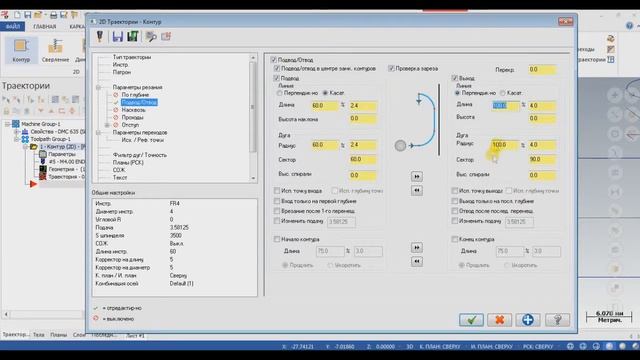
Task: Click the red X cancel button
Action: (x=500, y=320)
